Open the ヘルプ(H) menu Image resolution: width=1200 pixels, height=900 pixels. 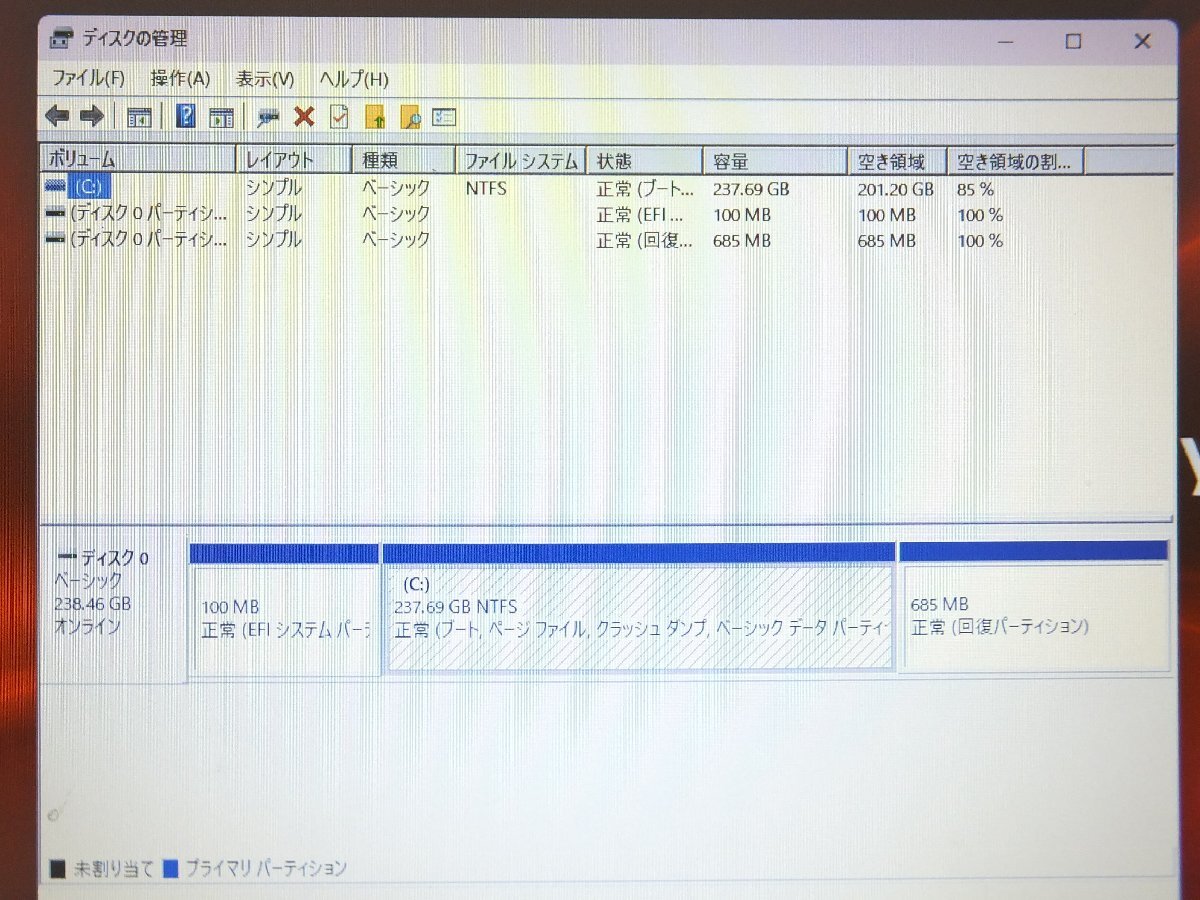[354, 79]
